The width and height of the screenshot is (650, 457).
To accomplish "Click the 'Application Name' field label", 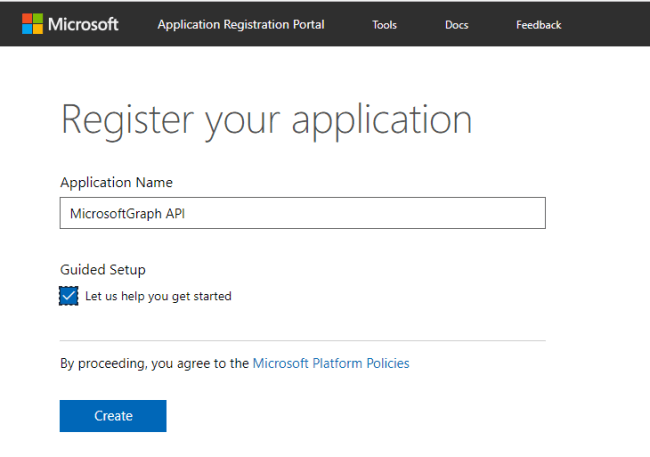I will click(116, 182).
